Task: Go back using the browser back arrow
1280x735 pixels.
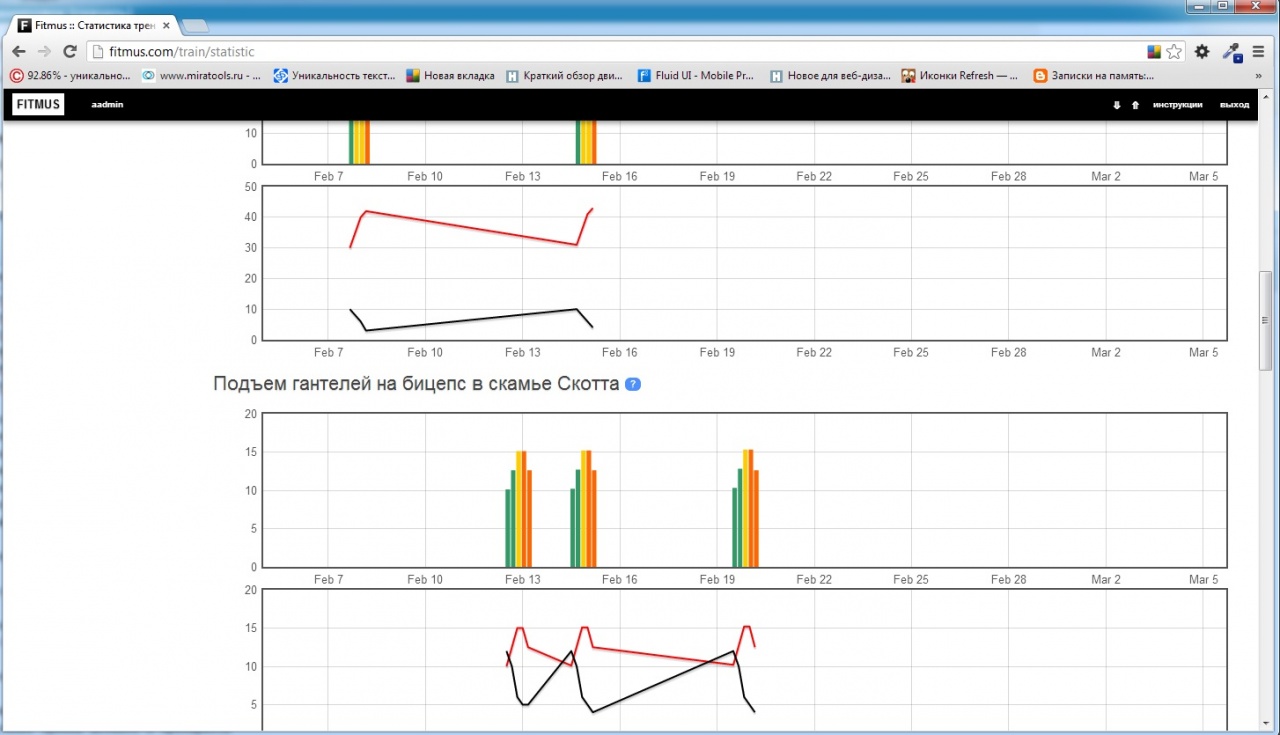Action: pyautogui.click(x=19, y=51)
